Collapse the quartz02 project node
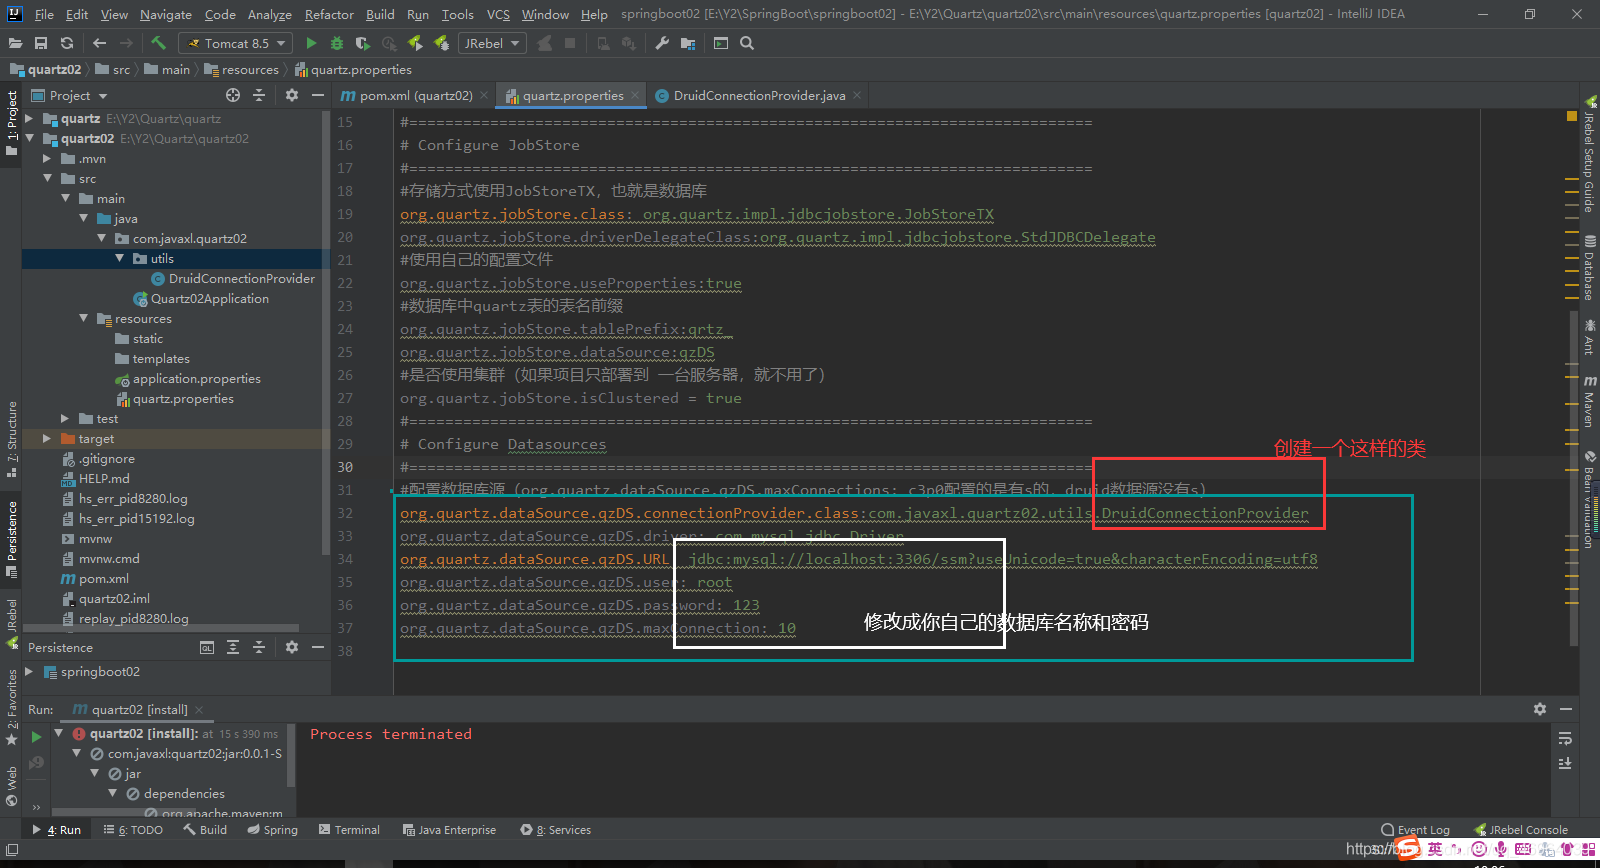Viewport: 1600px width, 868px height. click(x=29, y=138)
